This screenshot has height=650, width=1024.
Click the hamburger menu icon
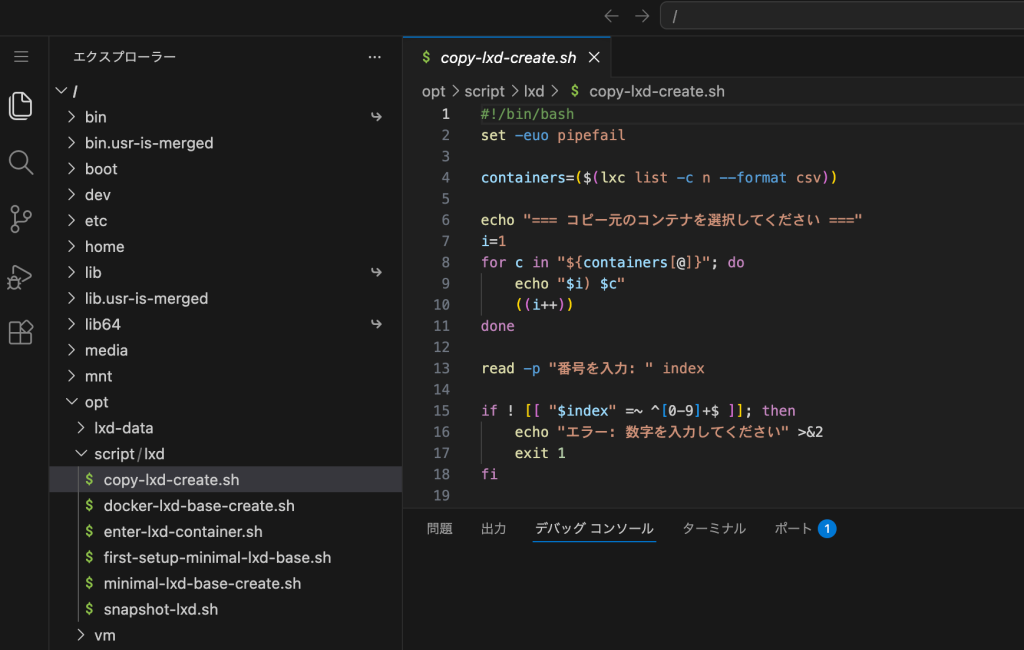point(21,57)
